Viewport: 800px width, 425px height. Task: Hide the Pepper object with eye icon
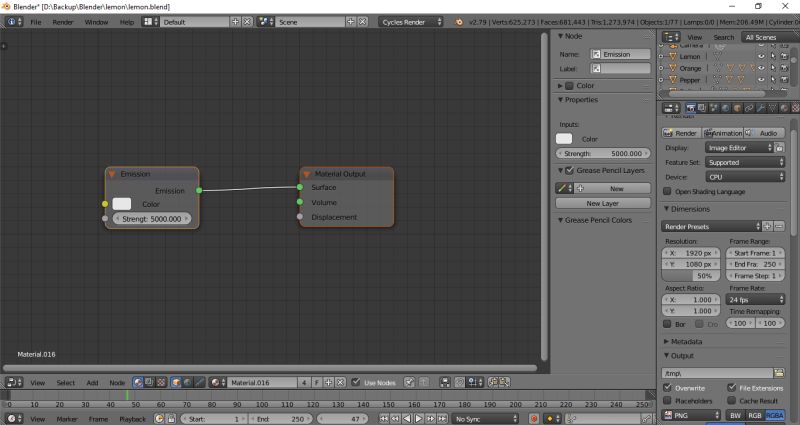click(x=761, y=80)
